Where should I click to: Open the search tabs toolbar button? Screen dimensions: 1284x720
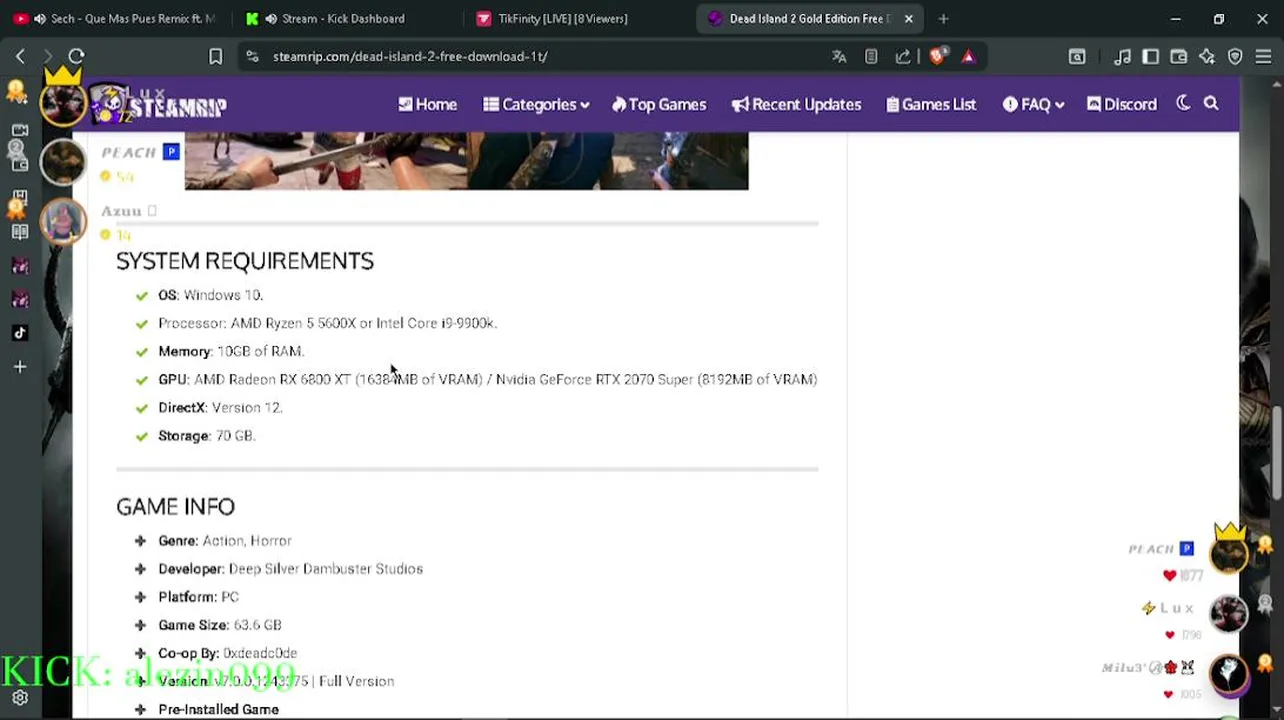(x=1077, y=57)
